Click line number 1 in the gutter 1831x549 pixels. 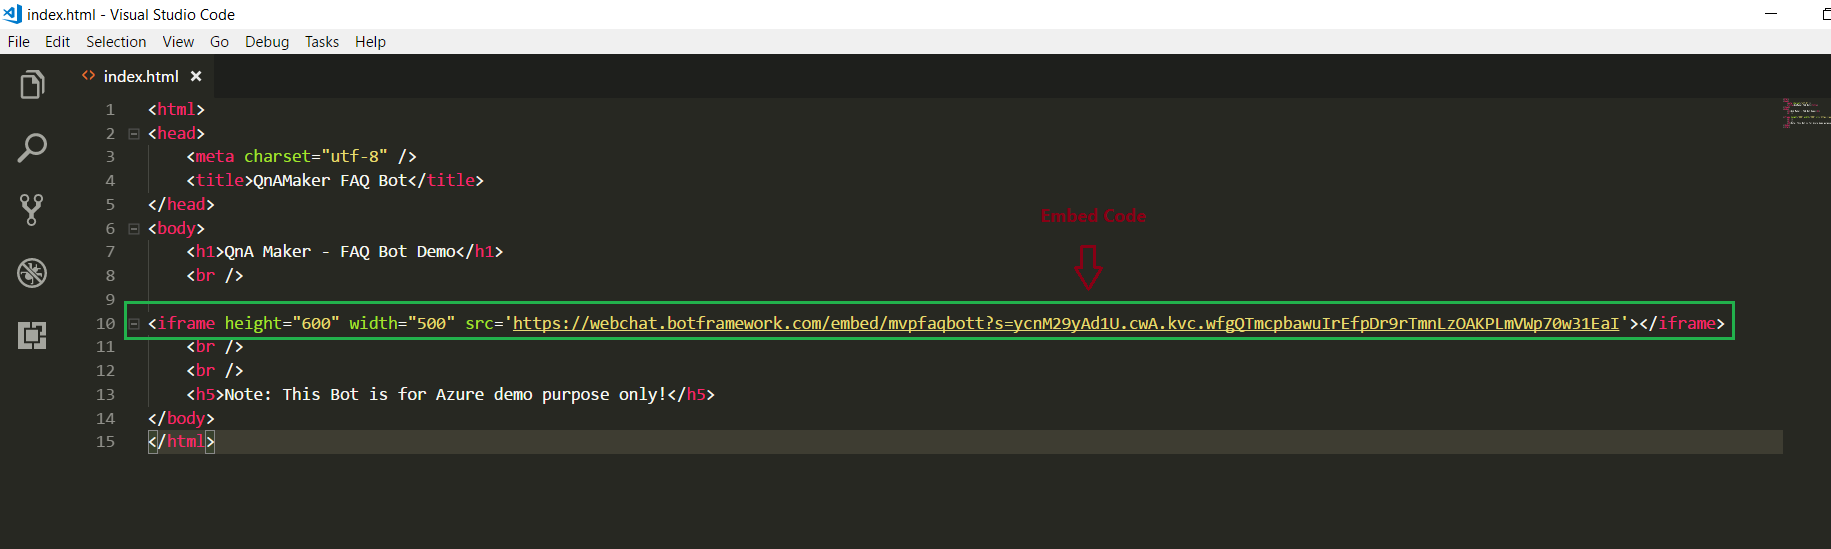[x=110, y=109]
